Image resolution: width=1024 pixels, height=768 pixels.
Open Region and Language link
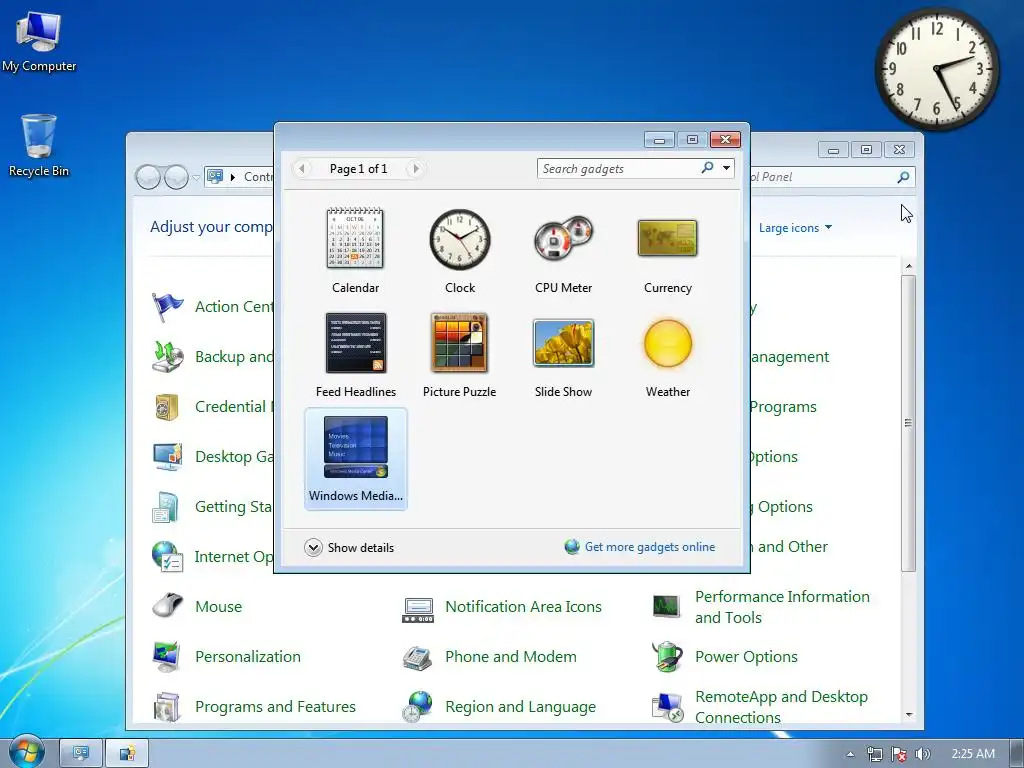pos(520,707)
